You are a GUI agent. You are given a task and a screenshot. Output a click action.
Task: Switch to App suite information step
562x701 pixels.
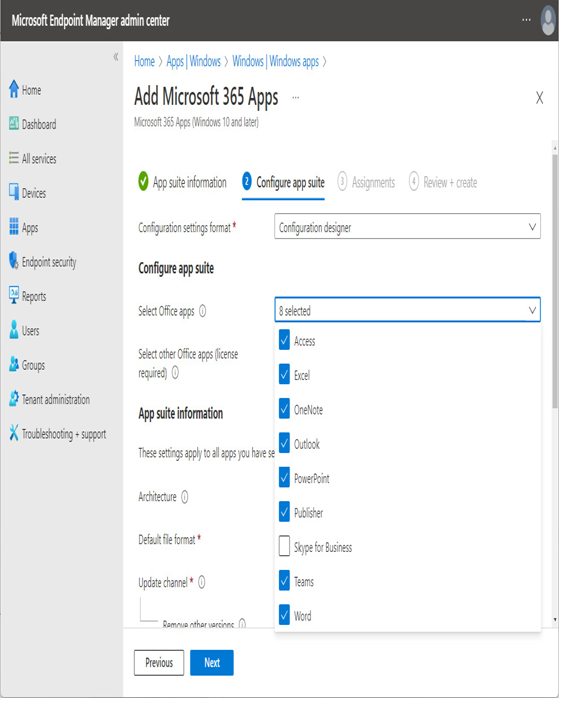pyautogui.click(x=183, y=182)
